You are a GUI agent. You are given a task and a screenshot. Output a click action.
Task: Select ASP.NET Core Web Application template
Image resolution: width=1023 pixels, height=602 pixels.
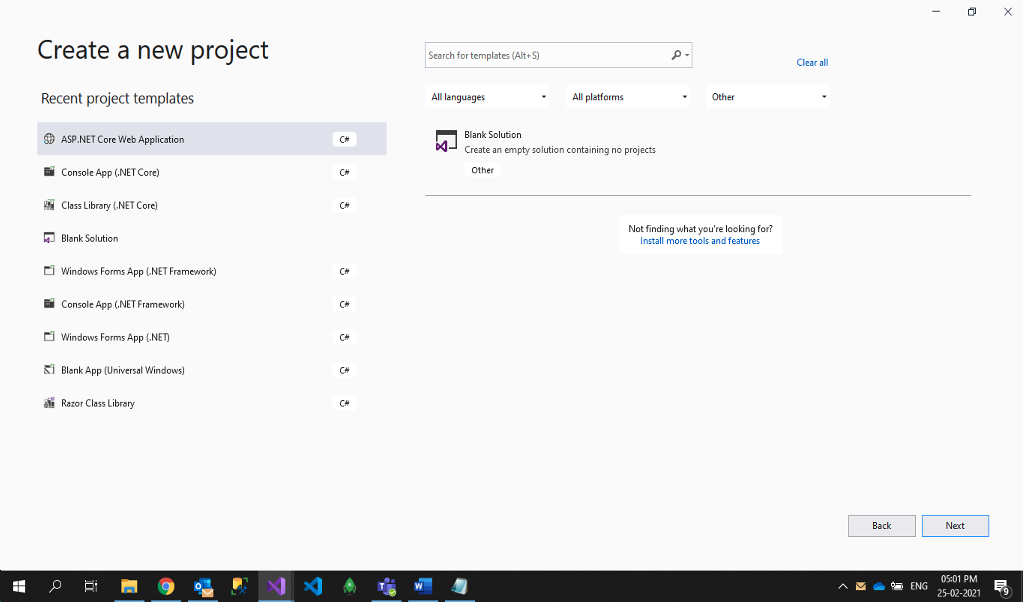123,139
